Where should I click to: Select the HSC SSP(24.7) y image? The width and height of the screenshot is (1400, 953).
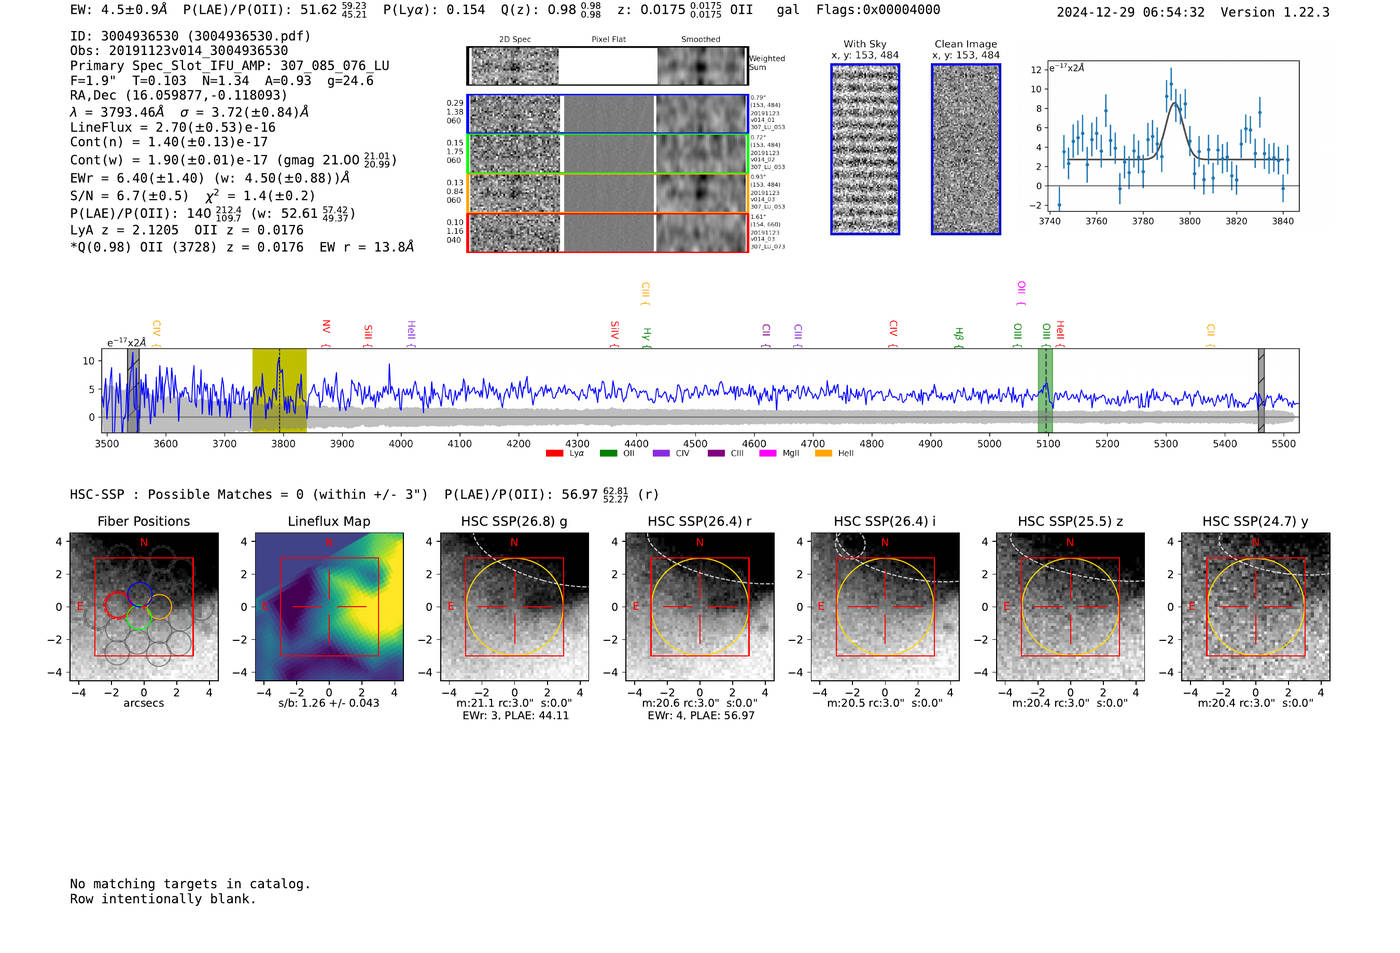pyautogui.click(x=1256, y=606)
